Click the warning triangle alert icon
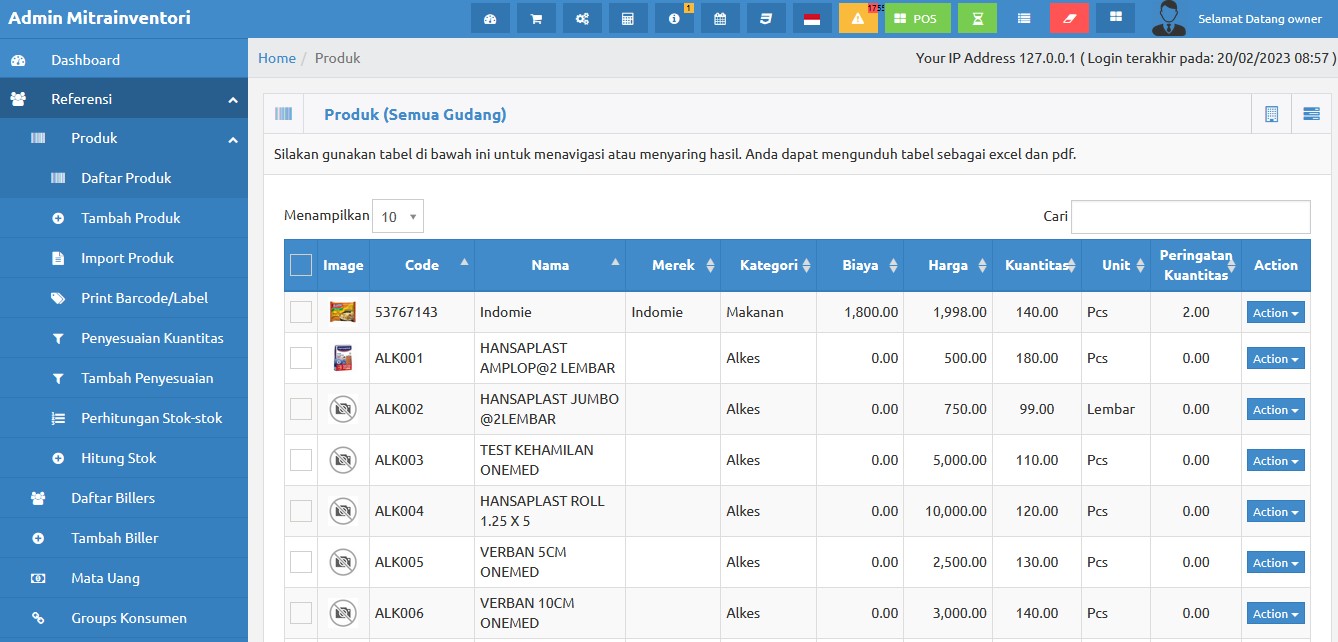This screenshot has height=642, width=1338. point(858,17)
